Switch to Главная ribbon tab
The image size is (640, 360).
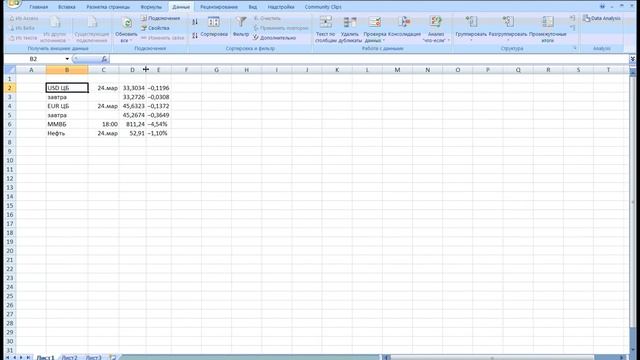click(x=38, y=7)
